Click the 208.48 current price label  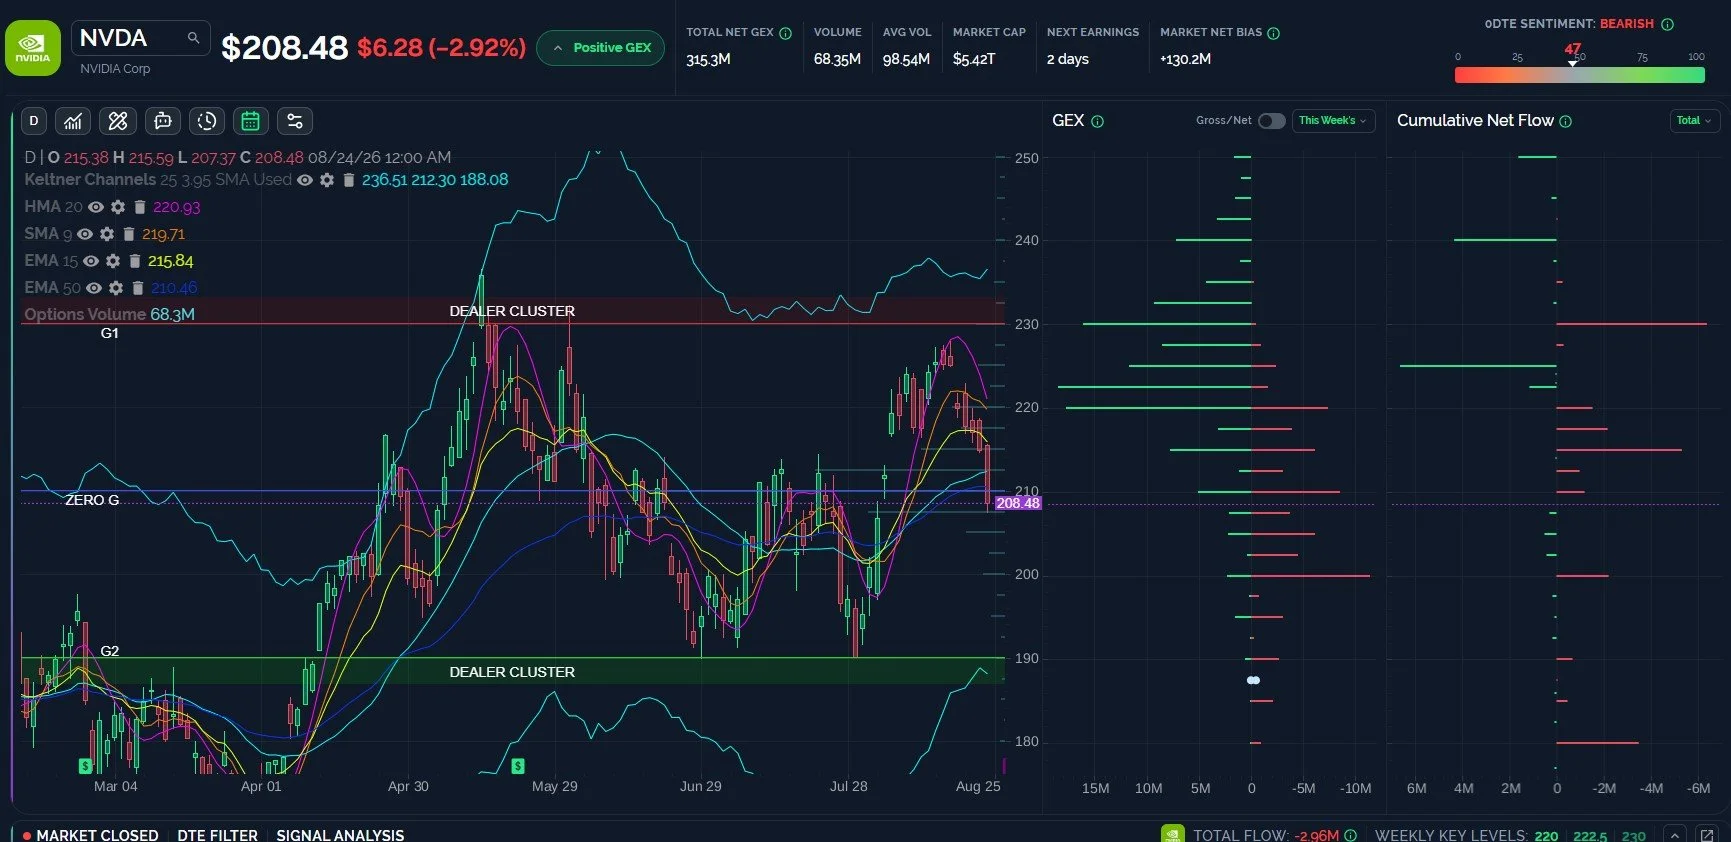pyautogui.click(x=1017, y=503)
